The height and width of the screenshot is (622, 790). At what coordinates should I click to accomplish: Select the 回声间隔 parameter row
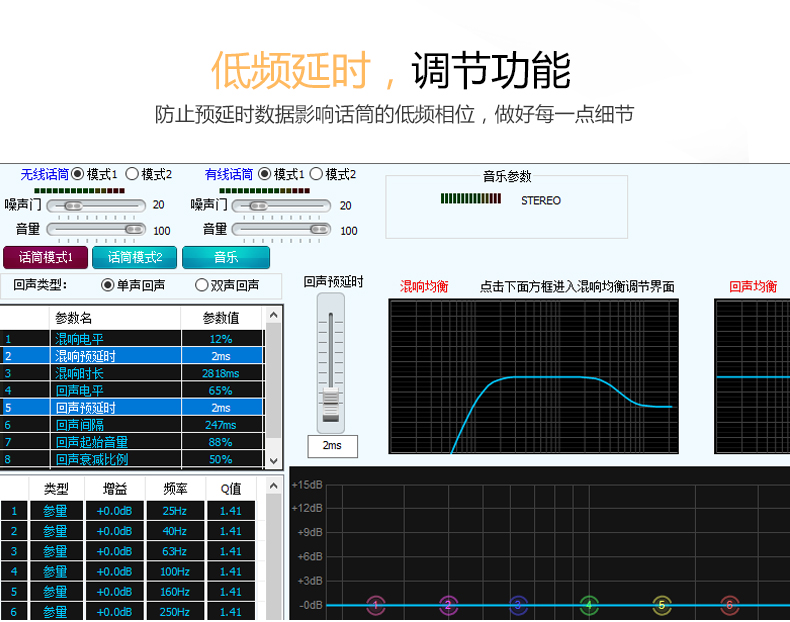point(132,424)
